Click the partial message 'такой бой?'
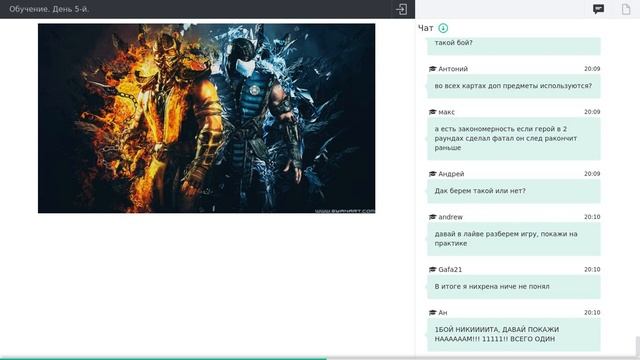Image resolution: width=640 pixels, height=360 pixels. 514,46
